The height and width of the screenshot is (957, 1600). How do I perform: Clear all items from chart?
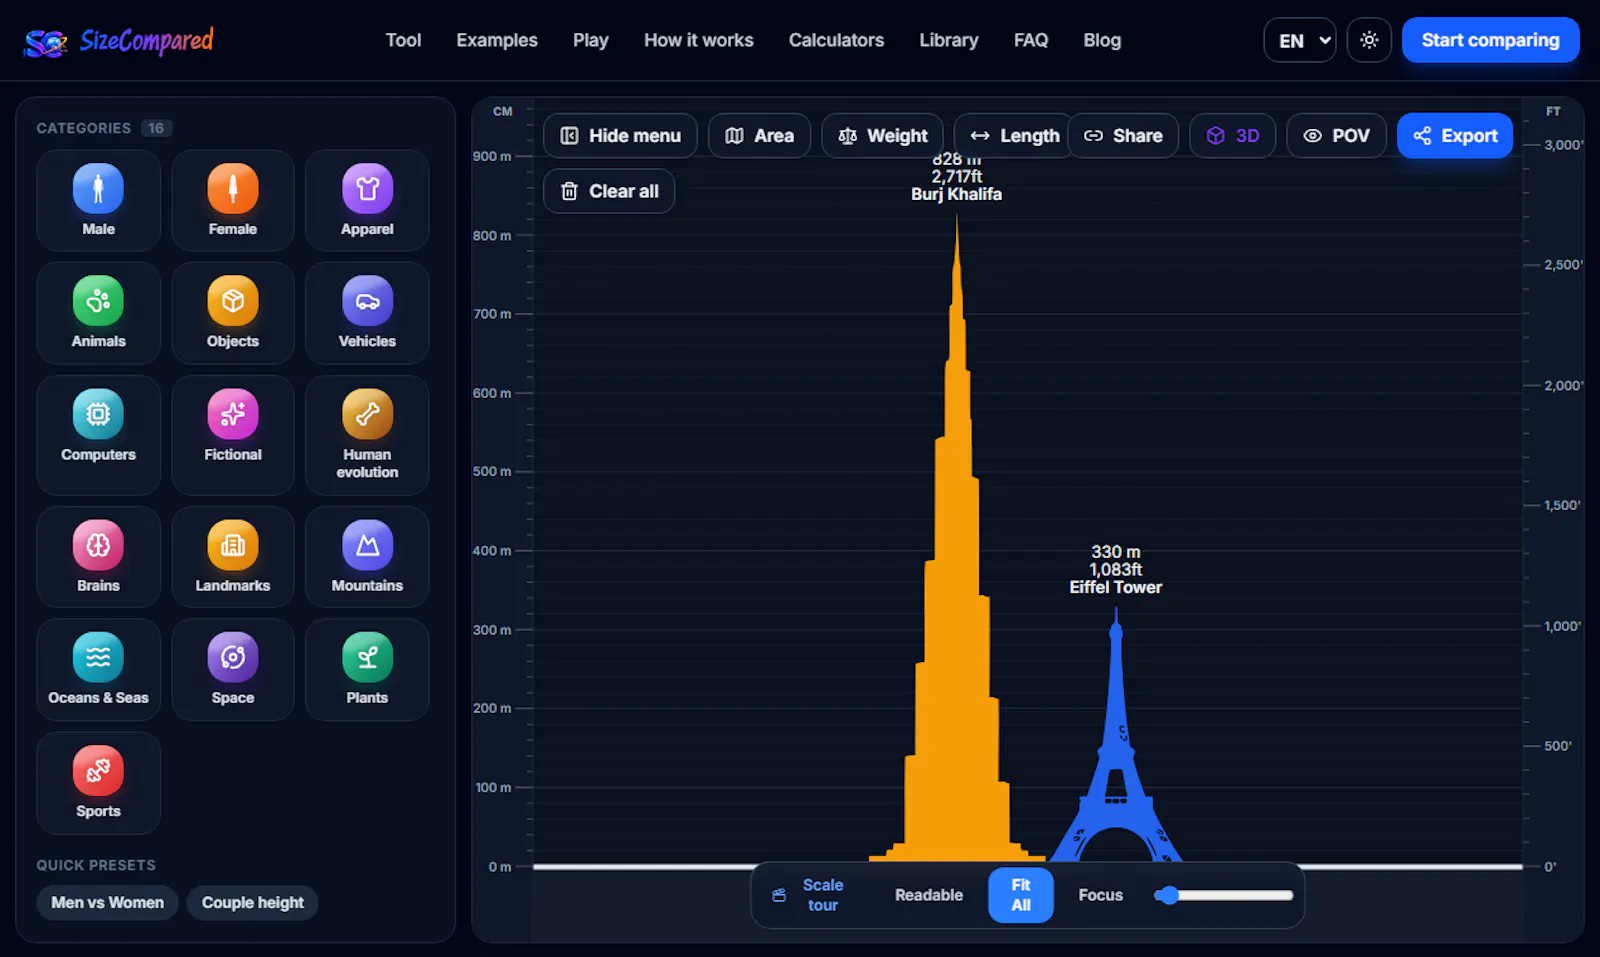tap(609, 191)
